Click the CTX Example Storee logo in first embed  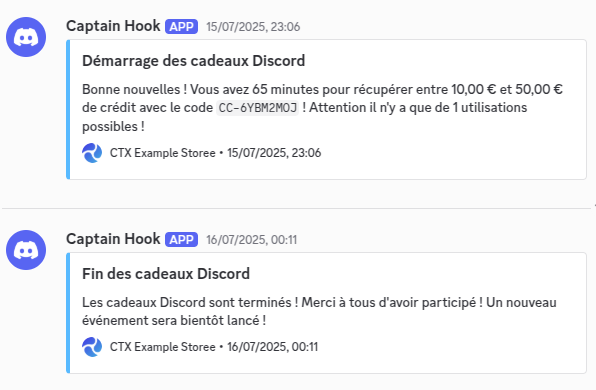[92, 153]
